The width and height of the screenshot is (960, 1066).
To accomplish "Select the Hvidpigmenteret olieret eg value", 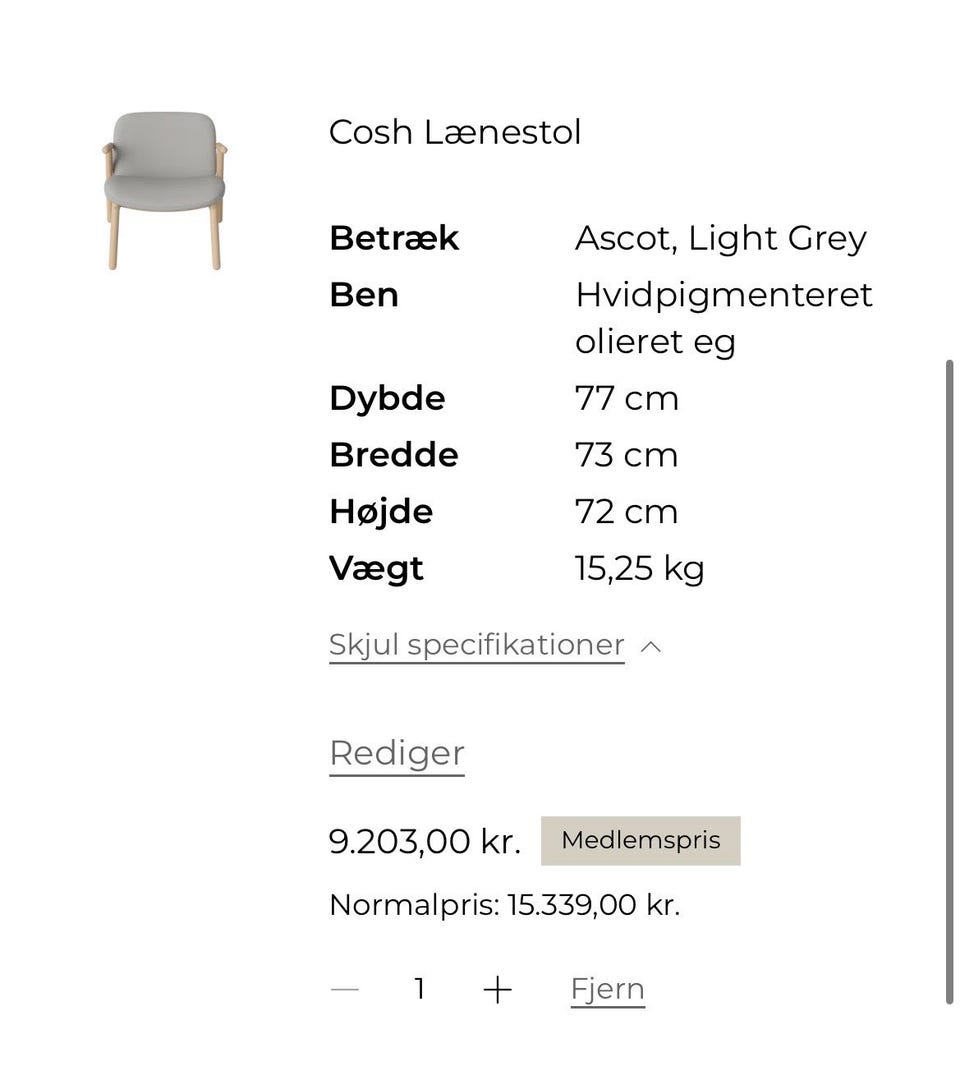I will pyautogui.click(x=723, y=318).
